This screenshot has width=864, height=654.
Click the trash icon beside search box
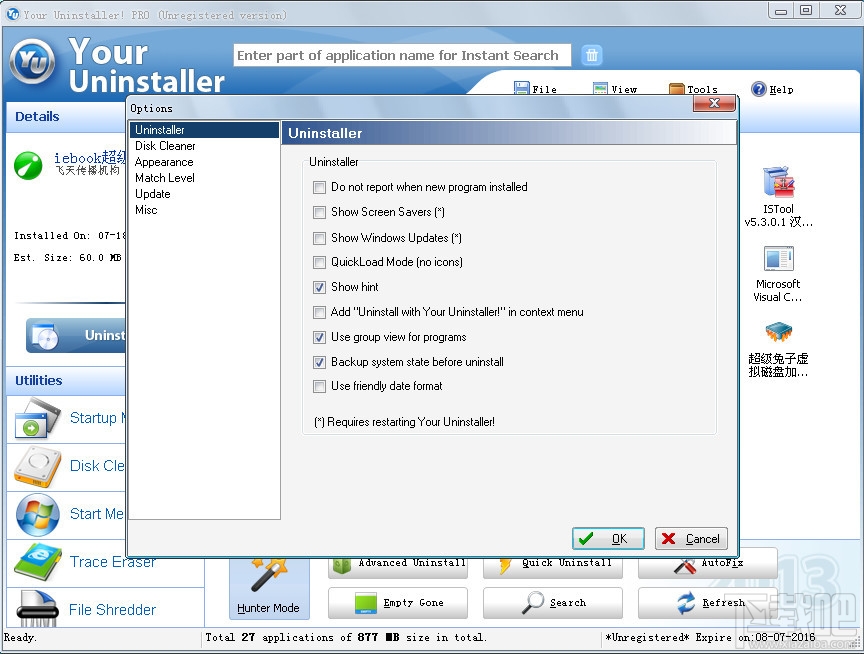(x=592, y=55)
